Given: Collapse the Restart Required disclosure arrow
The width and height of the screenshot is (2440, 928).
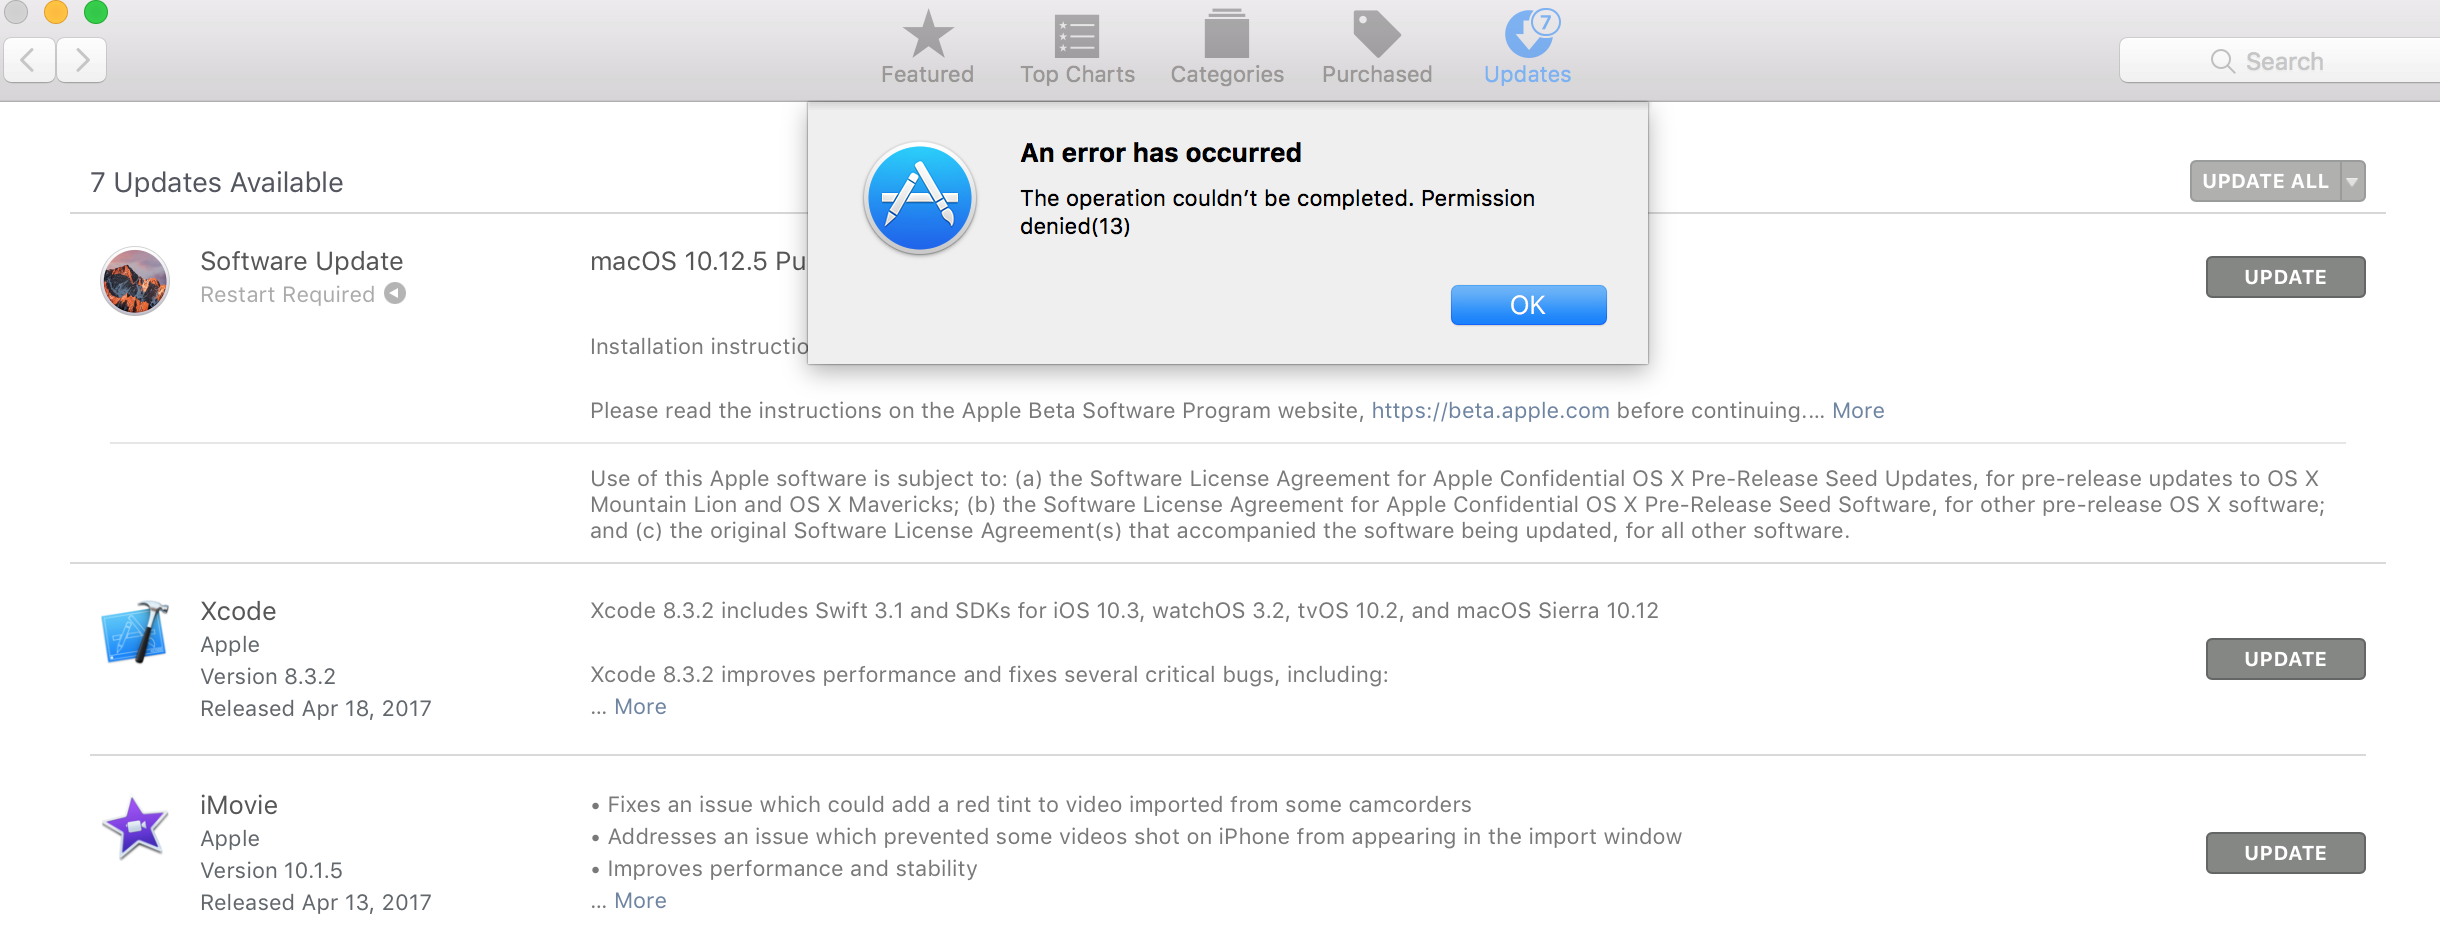Looking at the screenshot, I should pyautogui.click(x=395, y=293).
